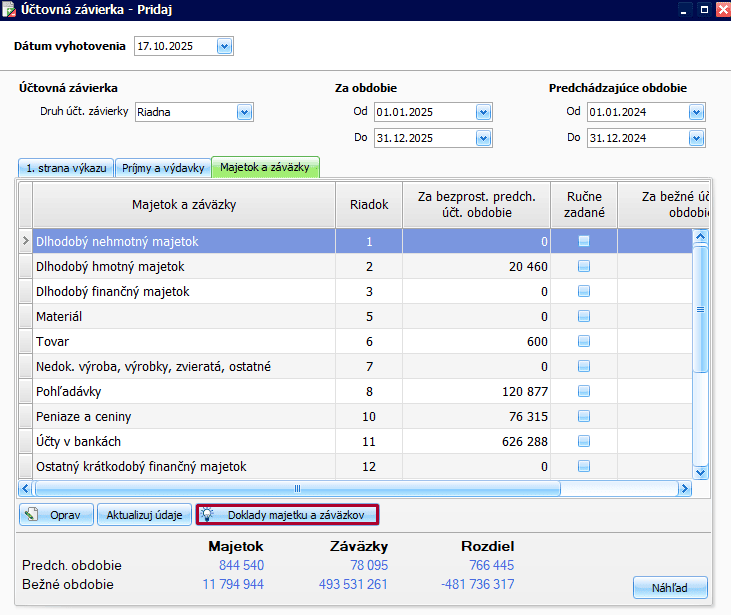Click the application icon in title bar
The height and width of the screenshot is (615, 731).
tap(10, 9)
